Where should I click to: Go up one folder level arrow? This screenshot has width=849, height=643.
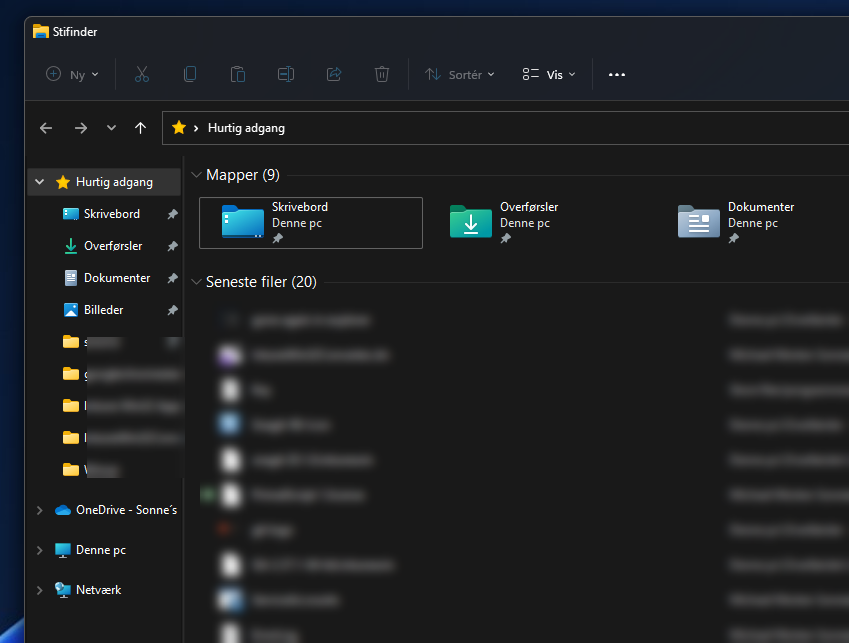(140, 128)
